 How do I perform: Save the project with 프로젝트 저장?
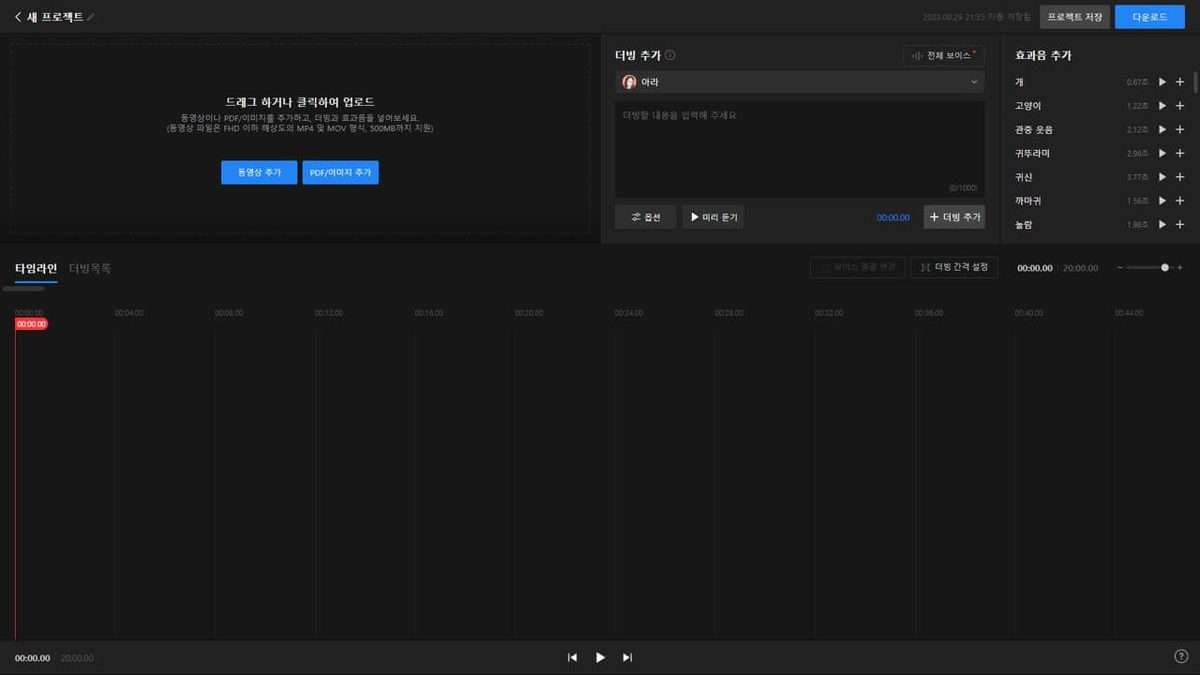pos(1075,17)
